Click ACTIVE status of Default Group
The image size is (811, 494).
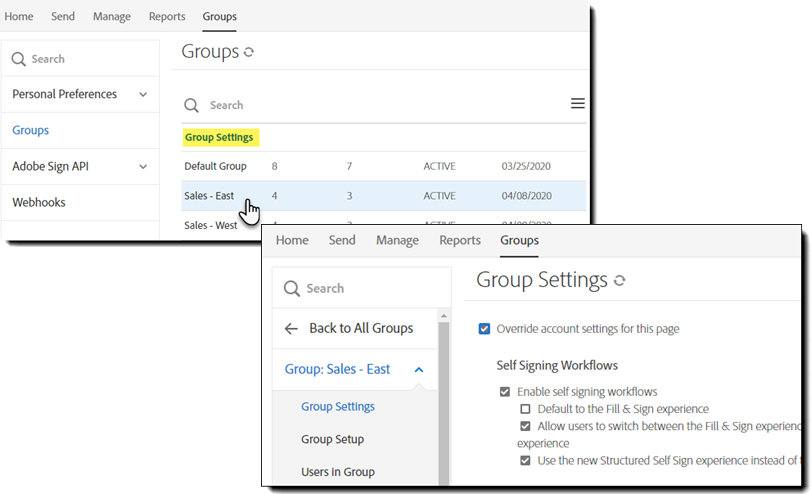(440, 166)
